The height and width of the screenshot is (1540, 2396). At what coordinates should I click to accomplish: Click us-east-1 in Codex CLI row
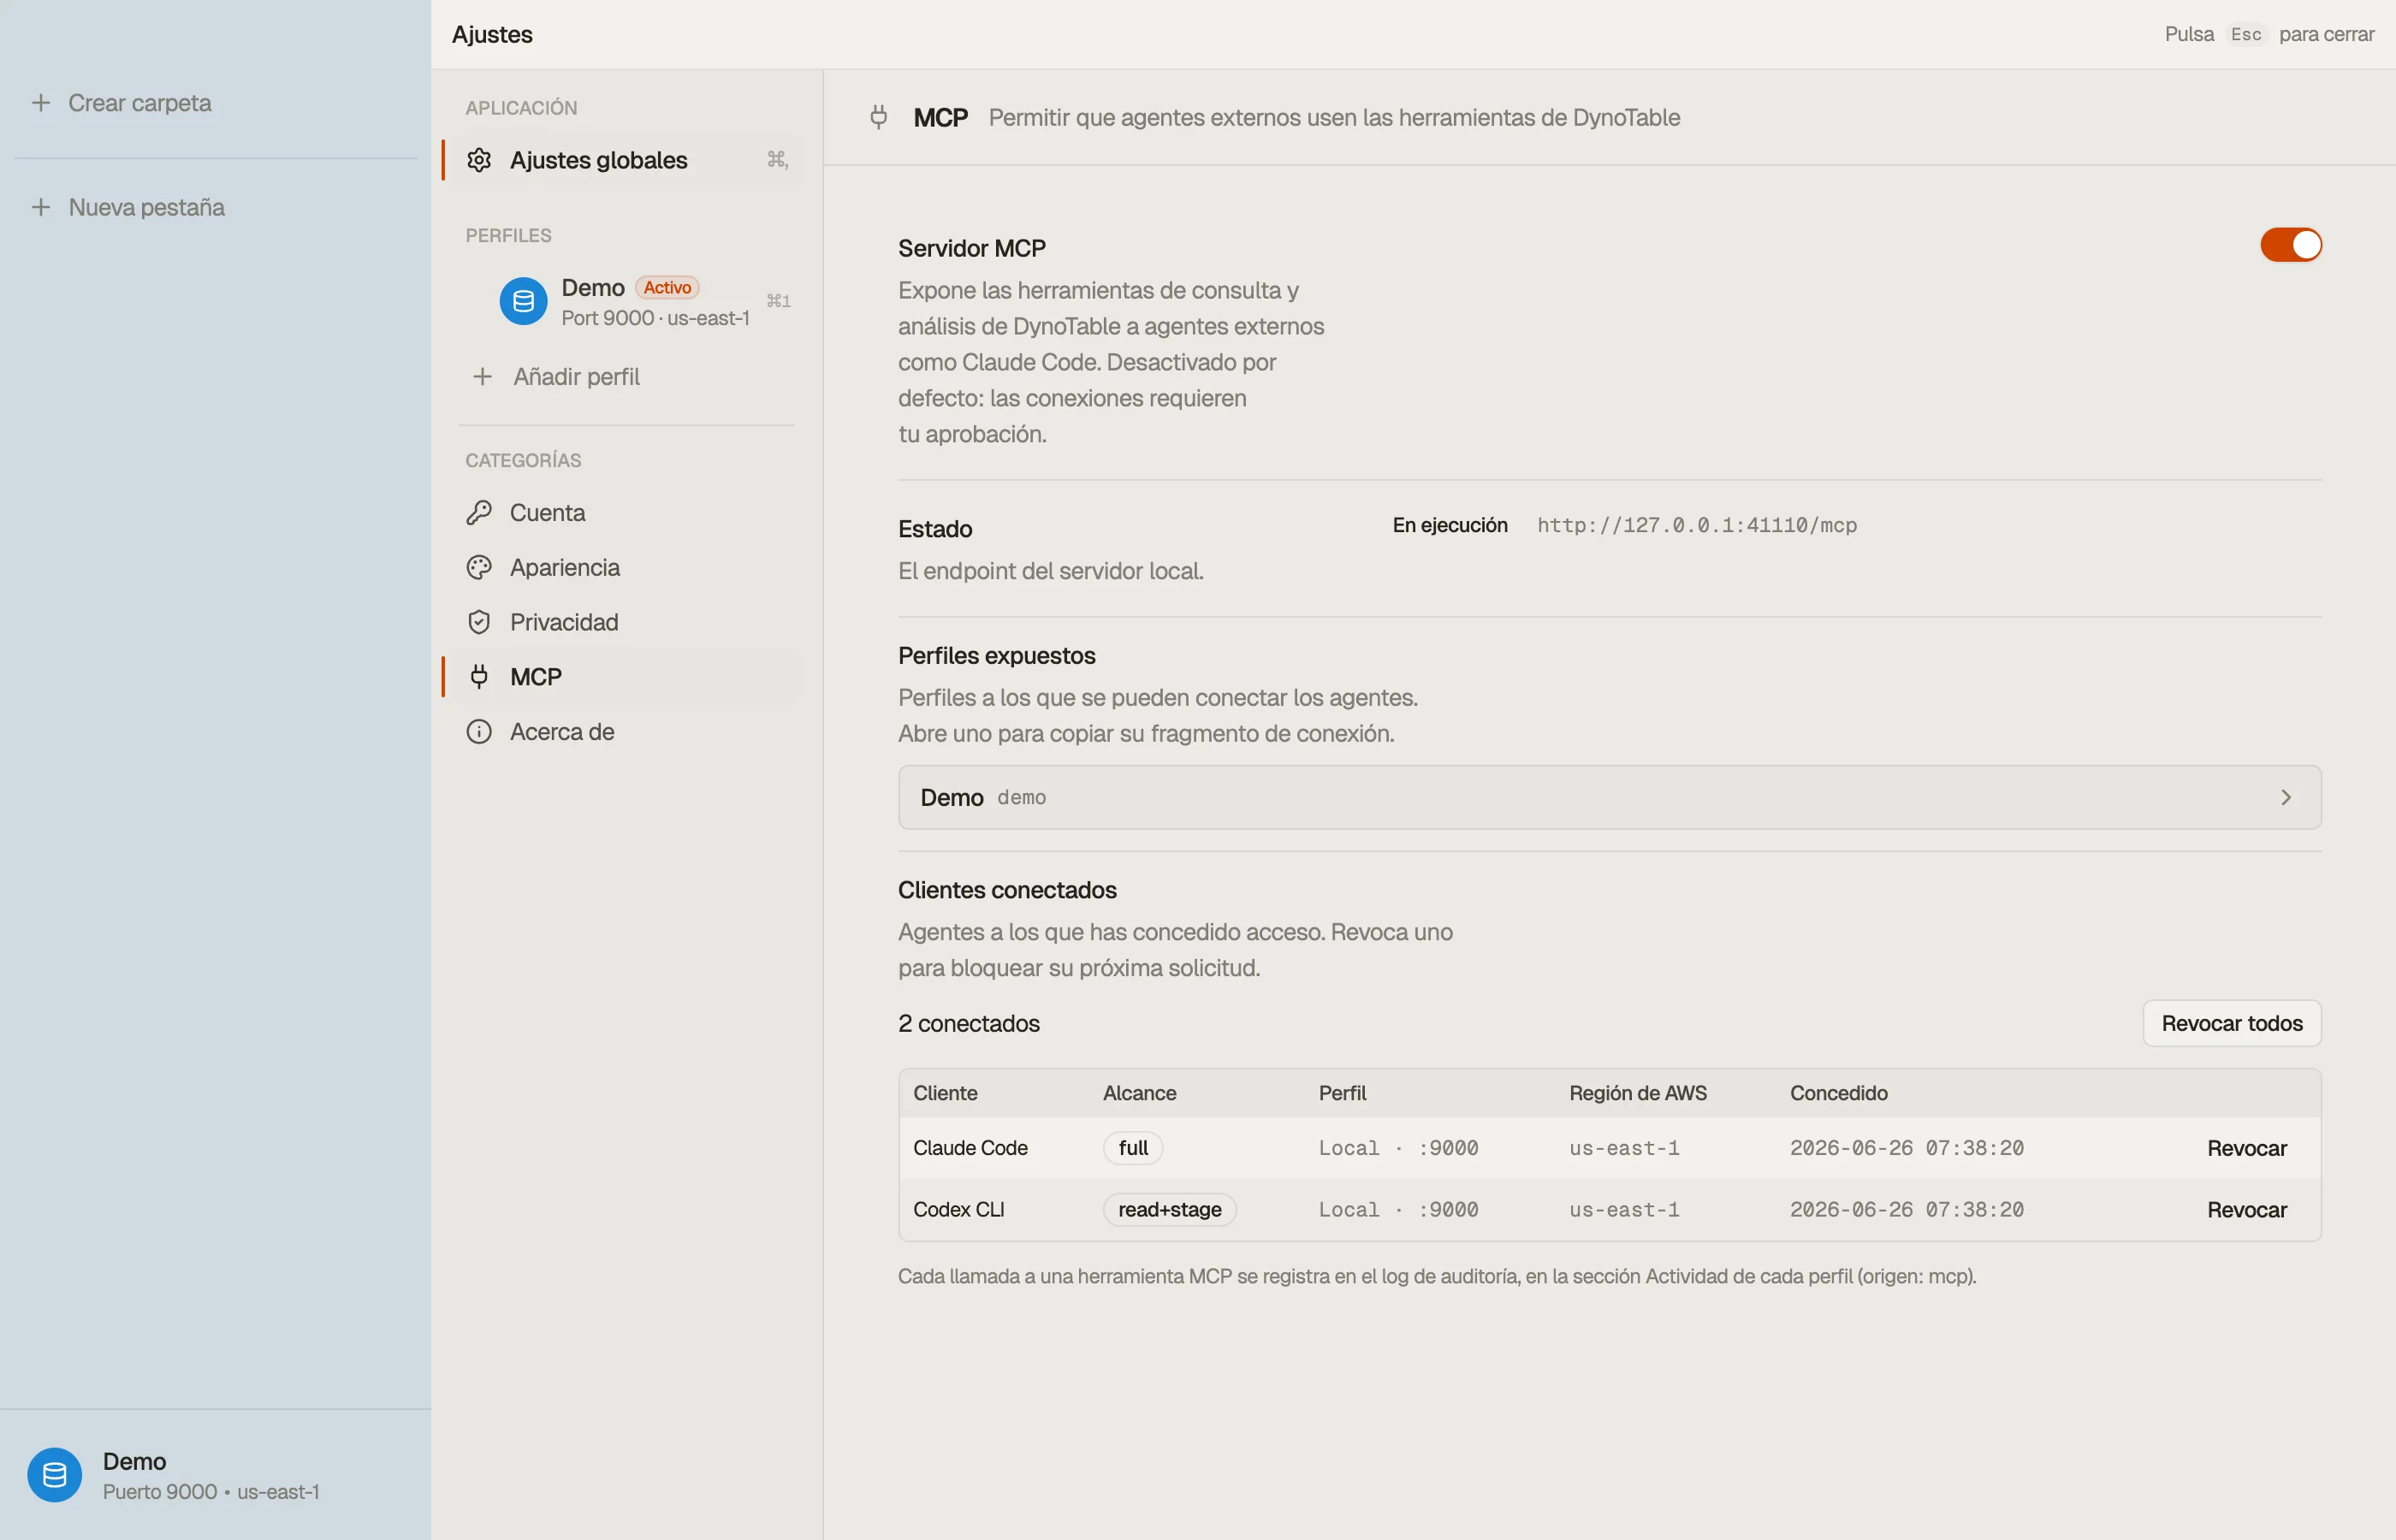coord(1624,1210)
